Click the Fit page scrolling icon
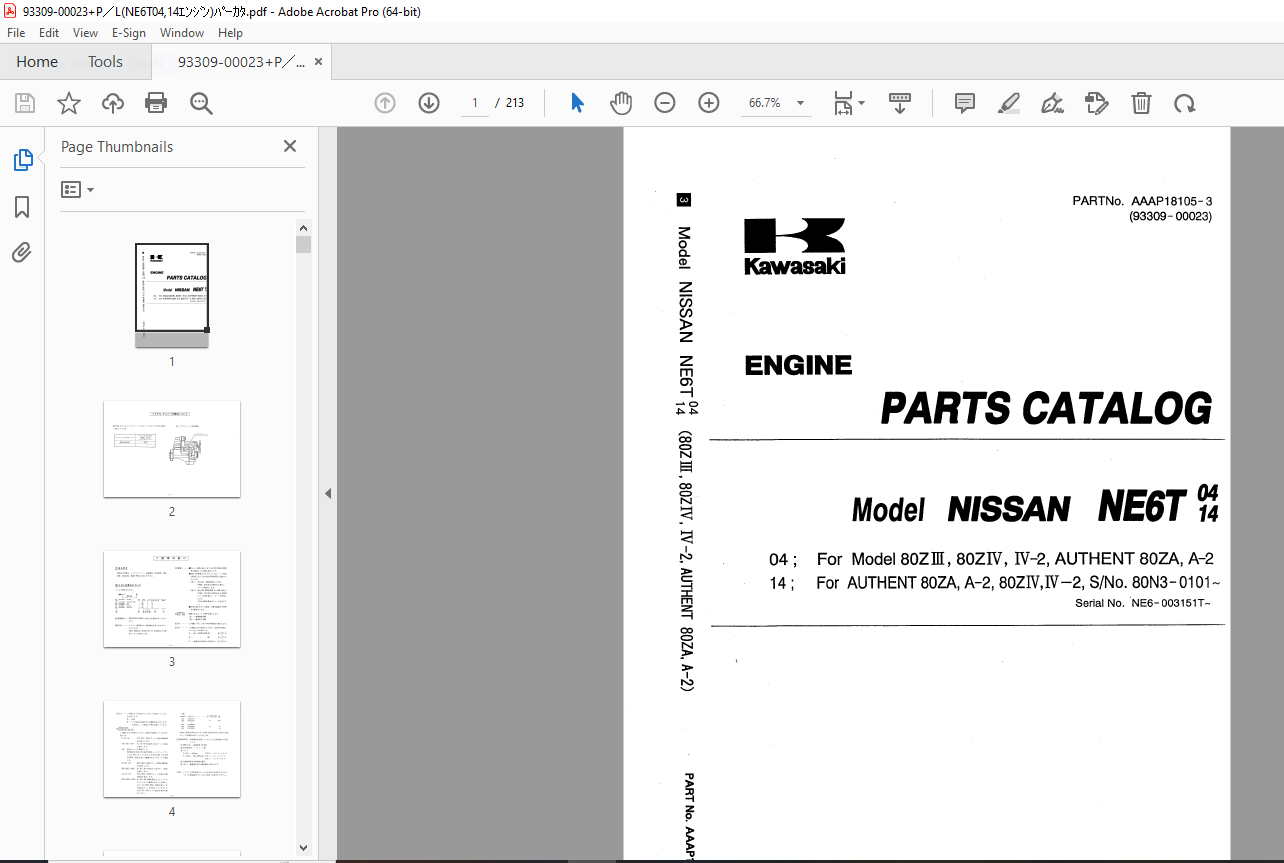This screenshot has height=863, width=1284. click(x=844, y=103)
